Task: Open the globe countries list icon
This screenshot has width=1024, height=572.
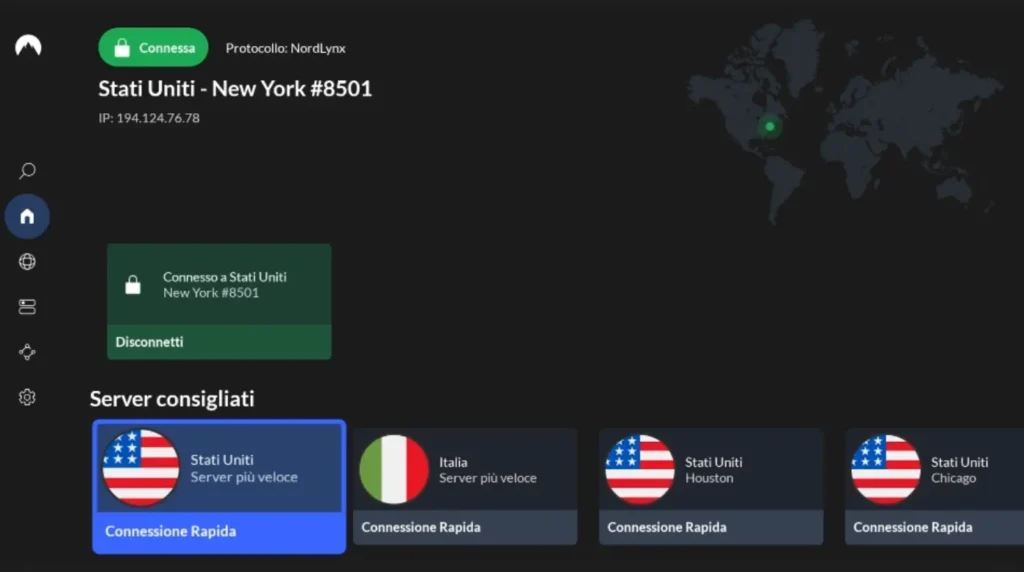Action: tap(27, 261)
